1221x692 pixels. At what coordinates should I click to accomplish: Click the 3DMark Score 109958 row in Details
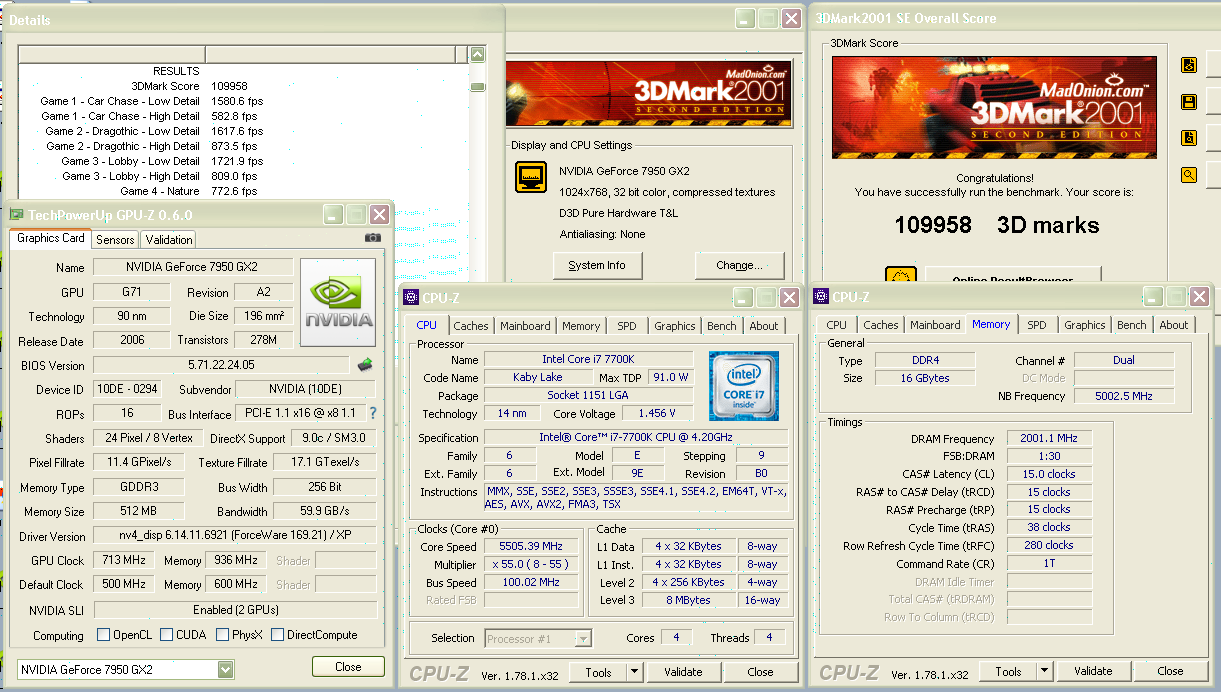(244, 86)
